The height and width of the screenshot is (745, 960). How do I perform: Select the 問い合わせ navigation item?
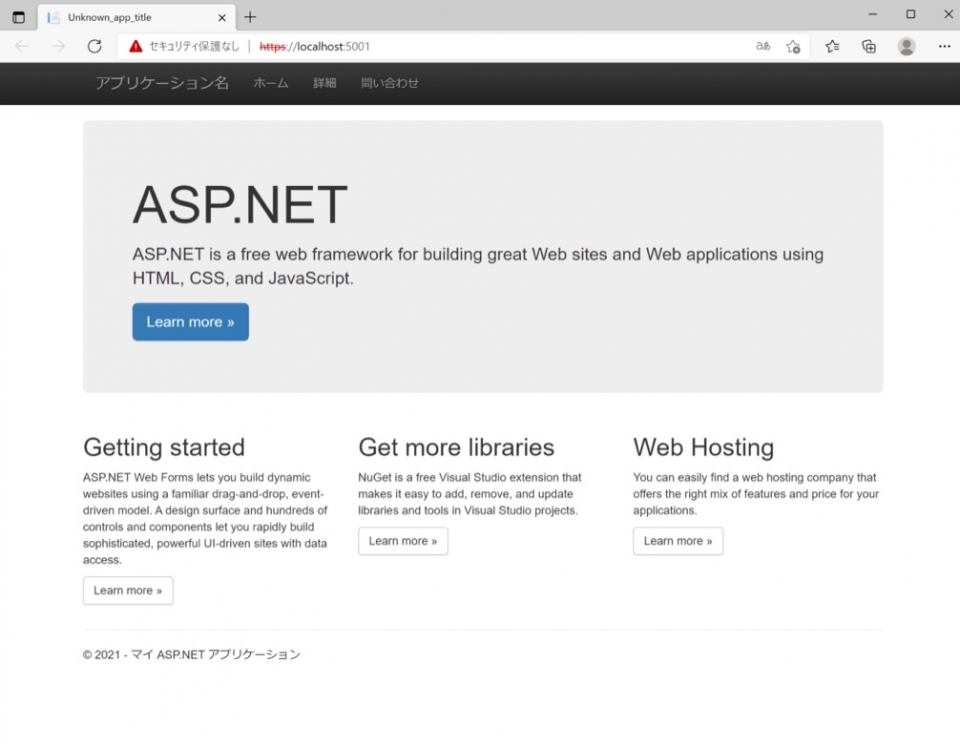389,83
